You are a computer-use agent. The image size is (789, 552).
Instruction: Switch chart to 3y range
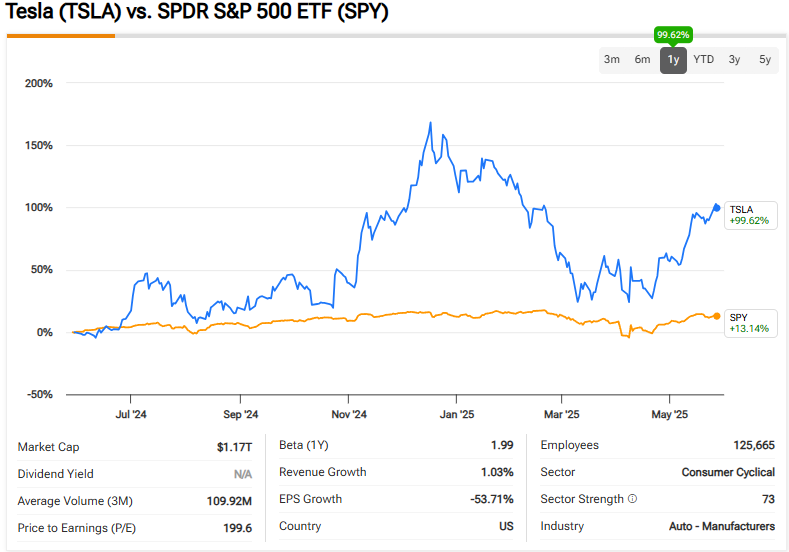(x=734, y=59)
